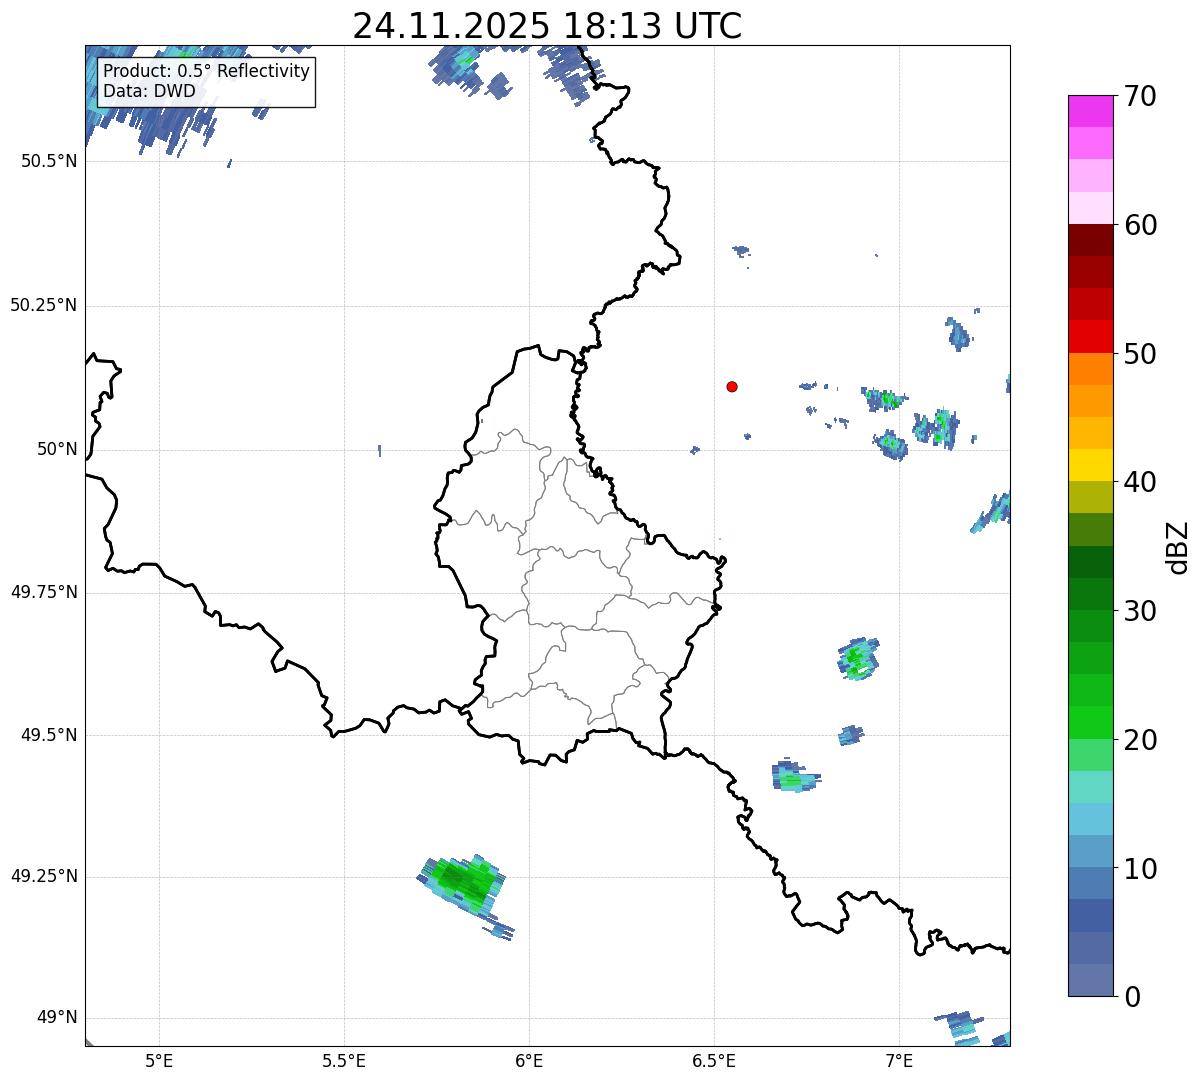Click the colorbar tick label '0'
Viewport: 1202px width, 1081px height.
click(1130, 997)
